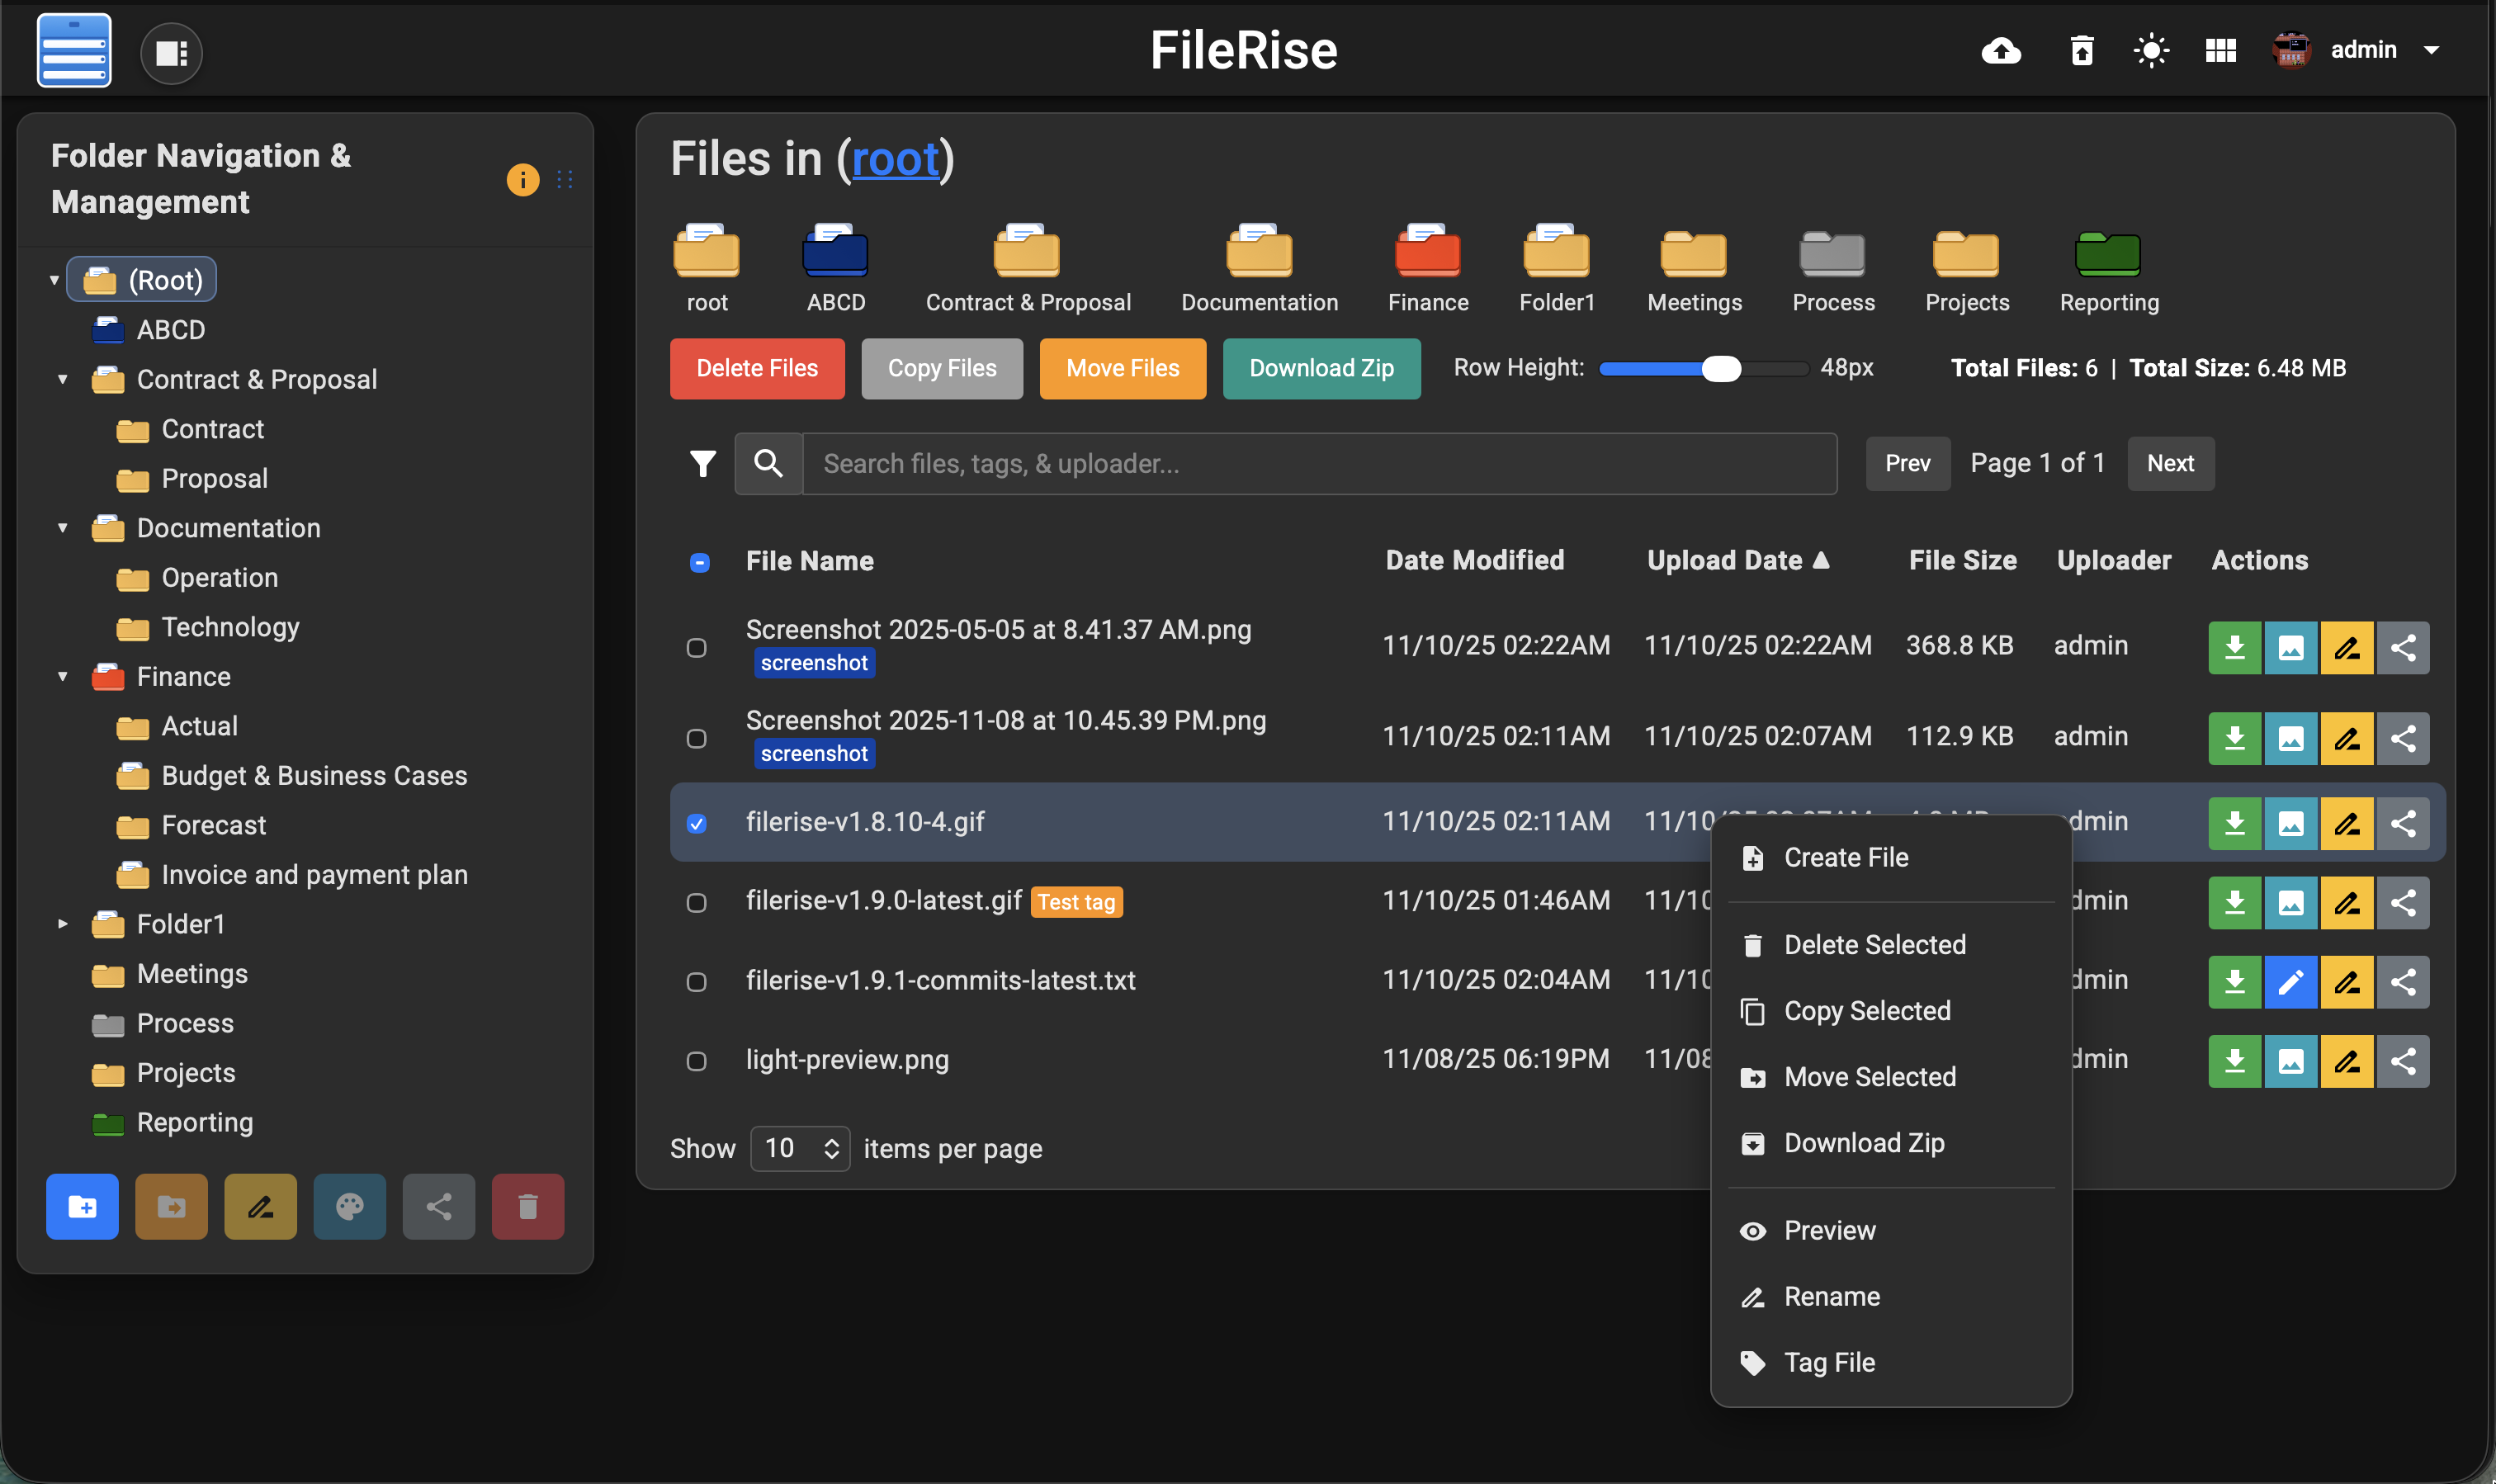
Task: Open folder color palette icon in sidebar
Action: click(349, 1207)
